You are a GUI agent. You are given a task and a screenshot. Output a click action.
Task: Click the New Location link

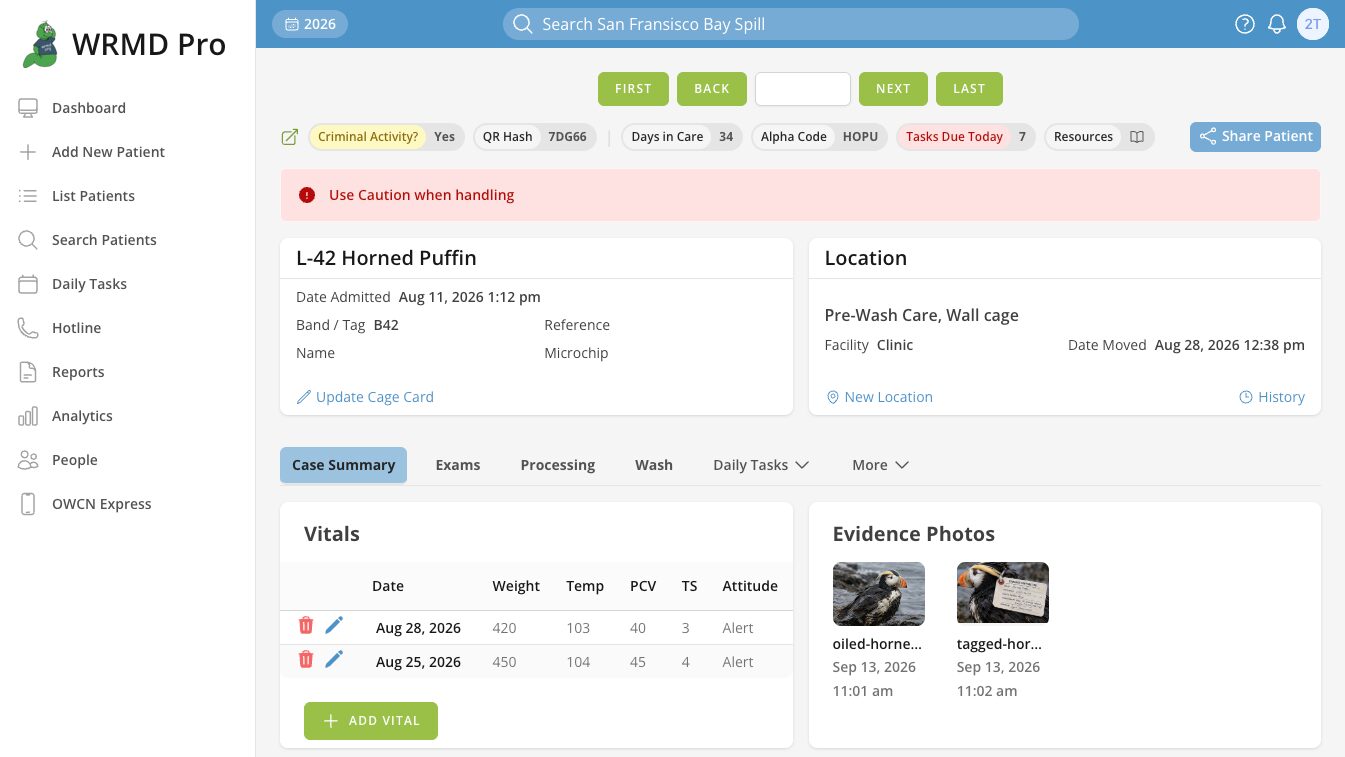tap(879, 397)
